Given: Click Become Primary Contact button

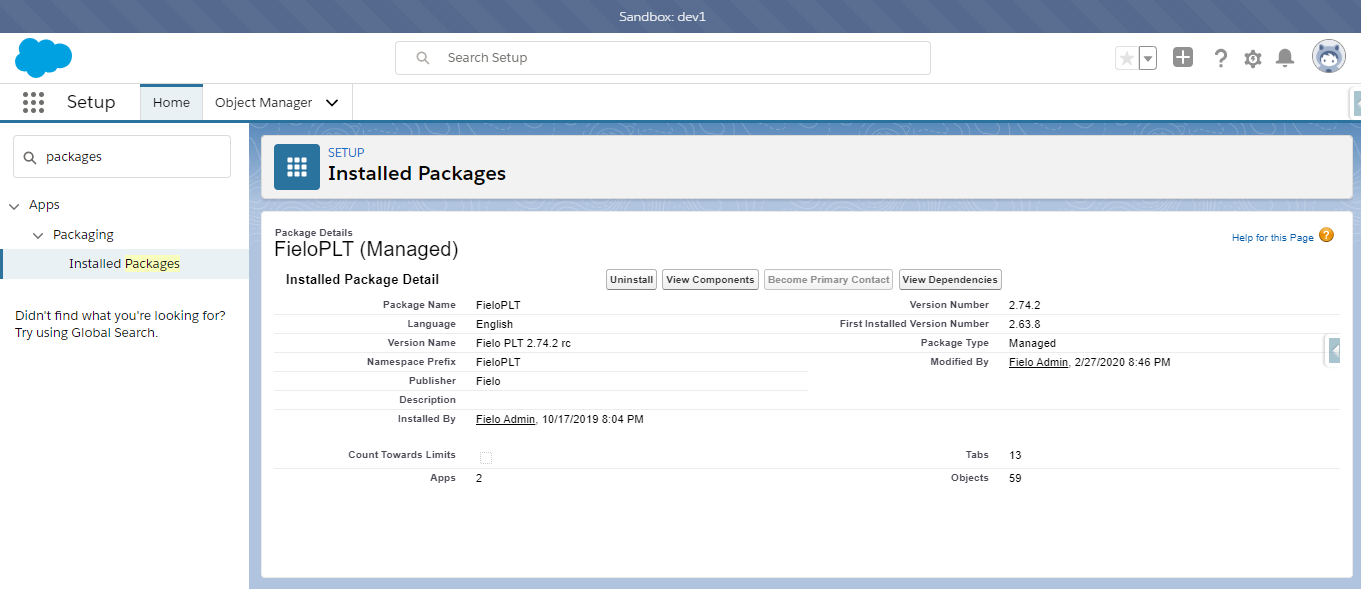Looking at the screenshot, I should click(828, 280).
